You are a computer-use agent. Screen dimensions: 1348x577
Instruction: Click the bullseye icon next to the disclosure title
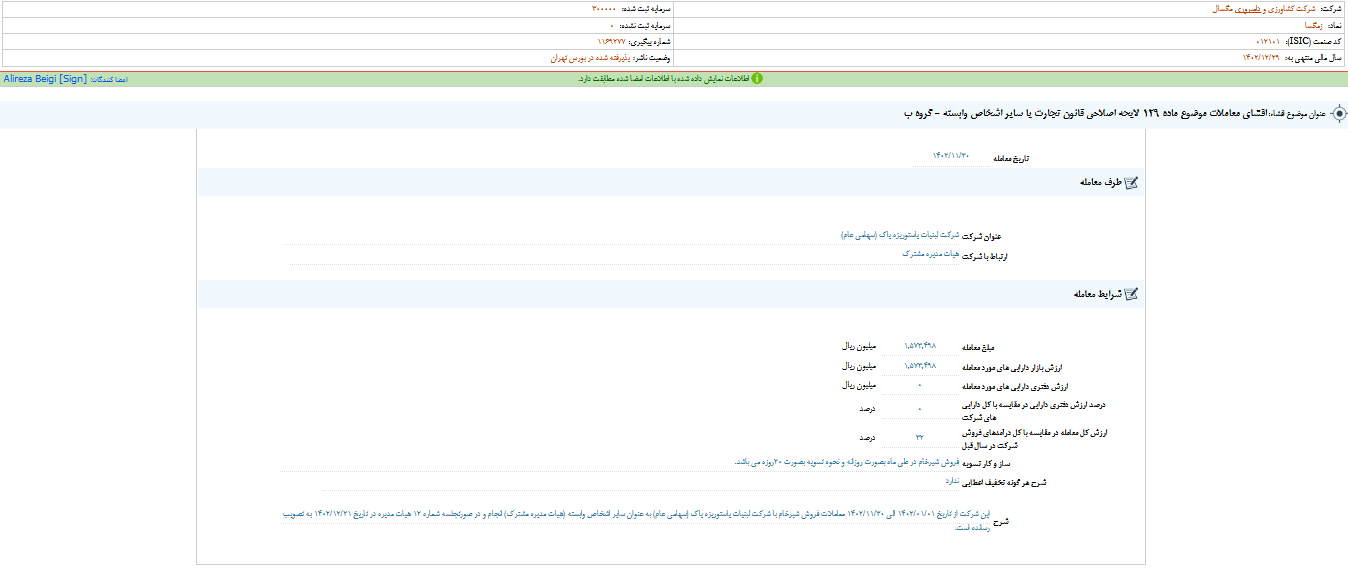coord(1337,114)
